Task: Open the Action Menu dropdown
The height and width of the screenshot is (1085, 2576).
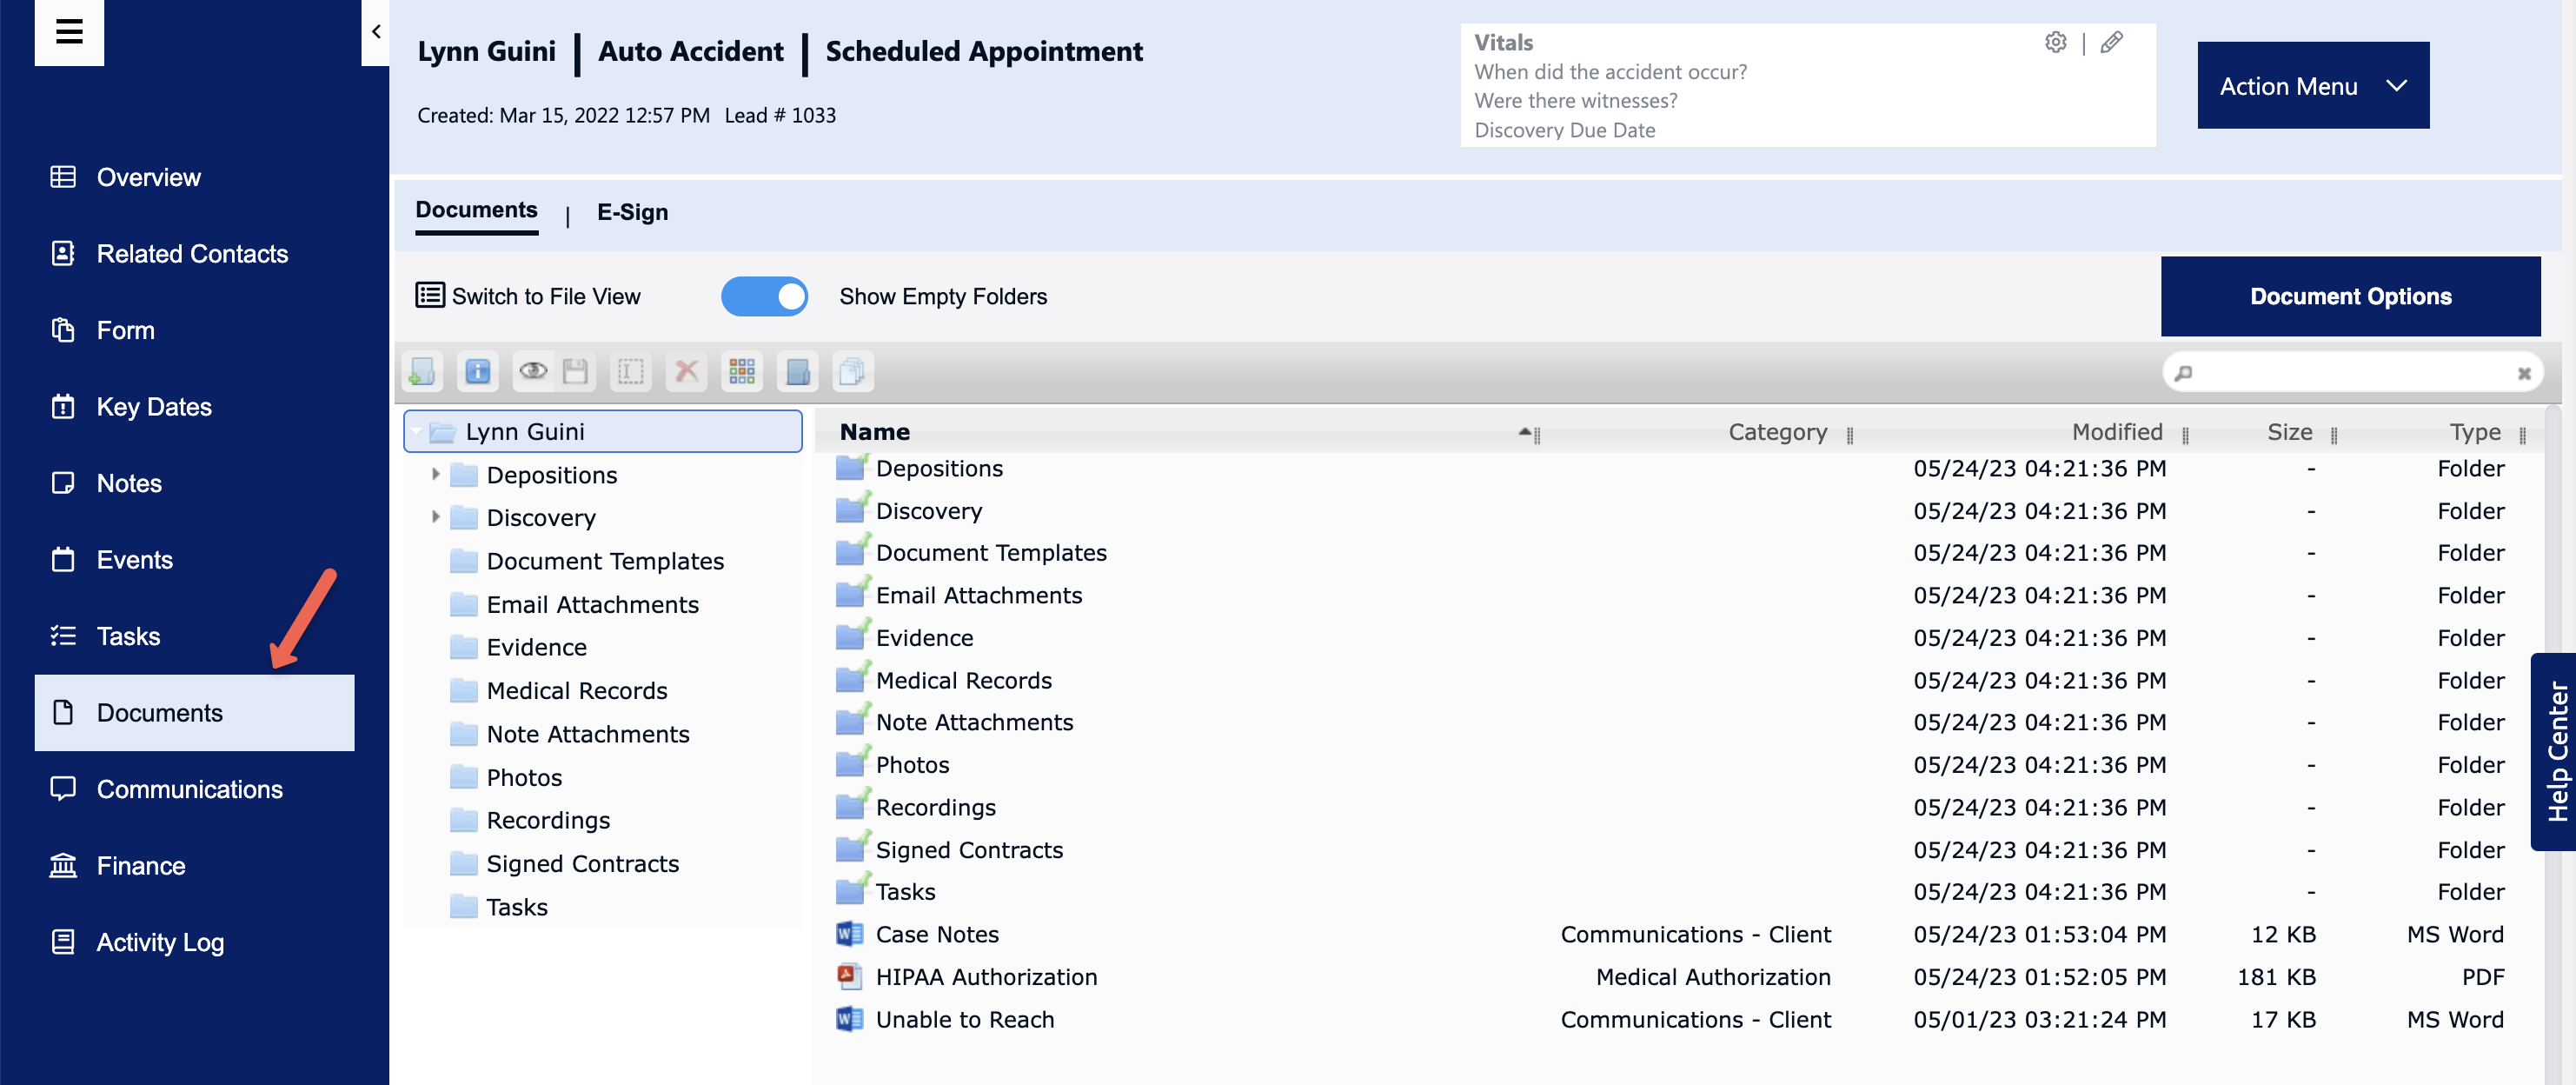Action: pos(2313,85)
